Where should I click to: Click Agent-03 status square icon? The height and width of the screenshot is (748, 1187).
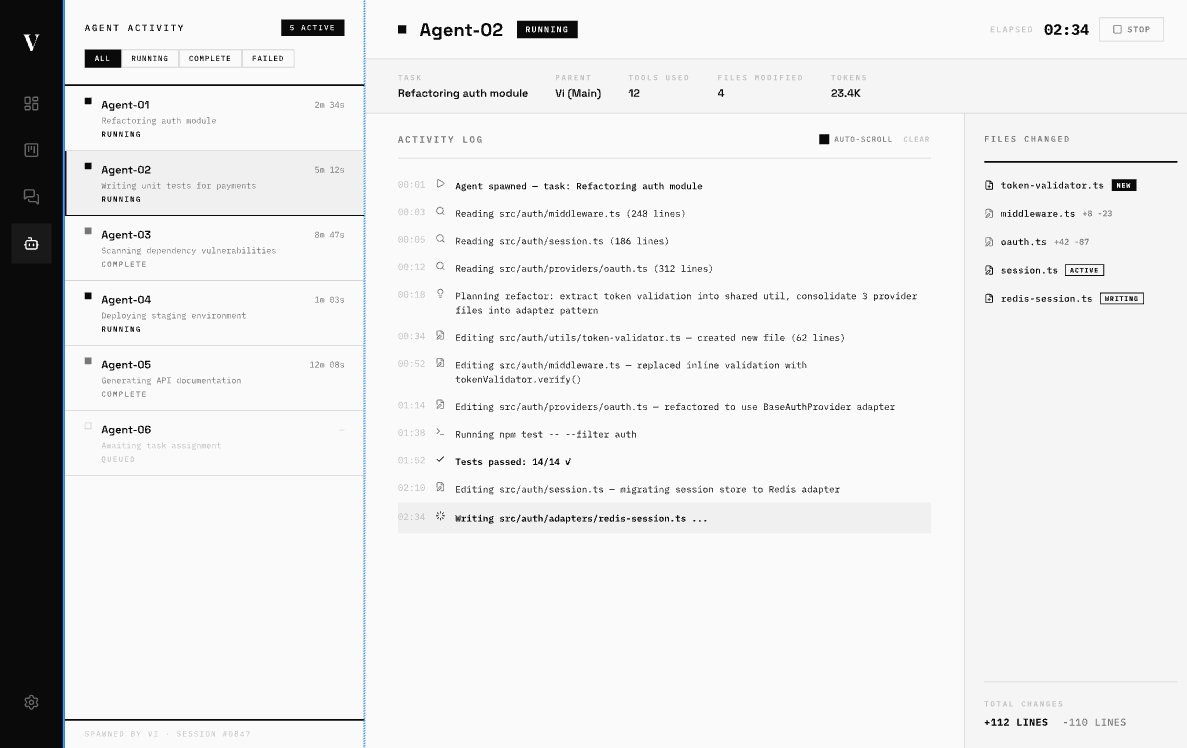tap(88, 231)
